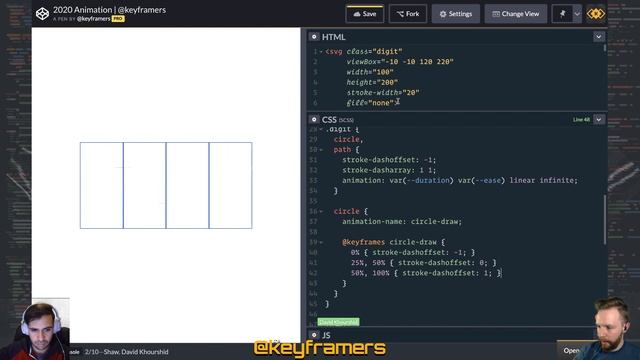Image resolution: width=640 pixels, height=360 pixels.
Task: Click the Line 48 error indicator
Action: coord(581,120)
